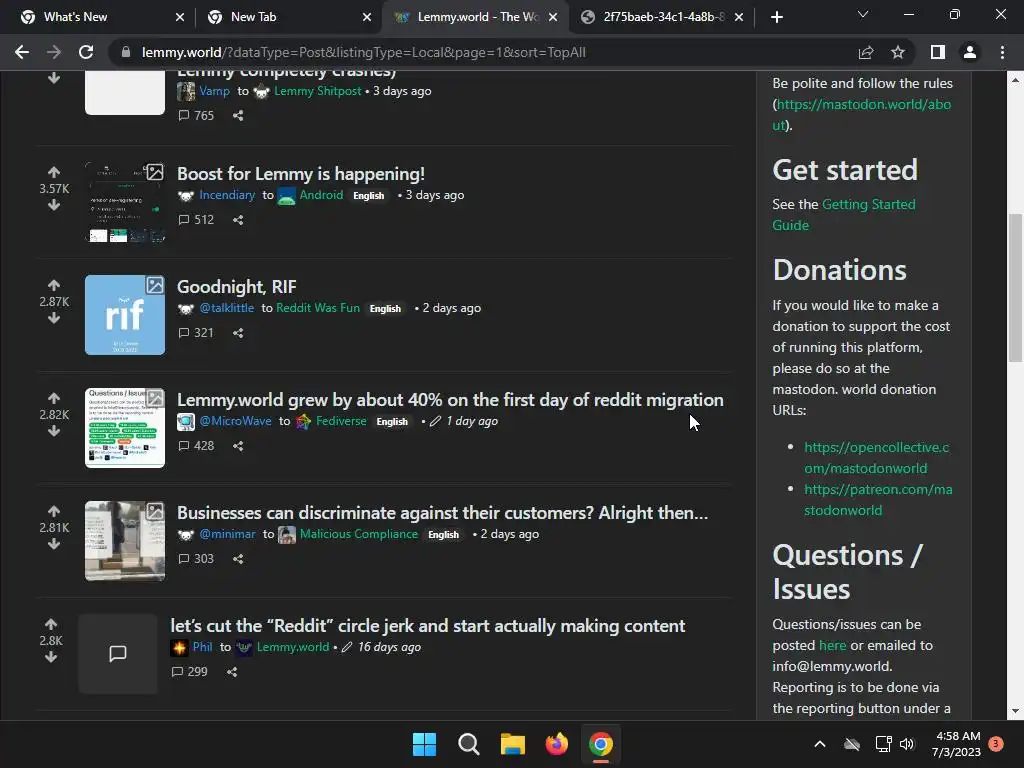Expand the tab search dropdown
This screenshot has width=1024, height=768.
863,14
